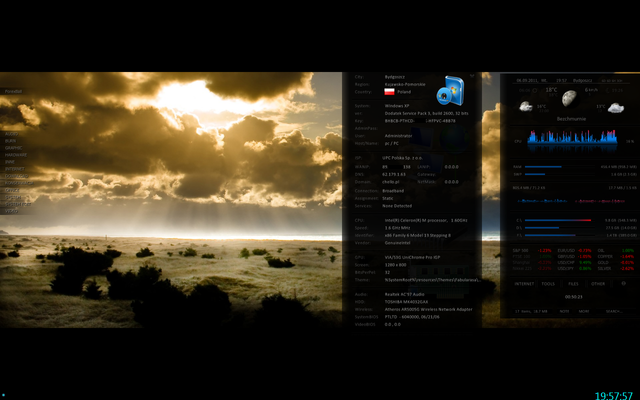Click the moon weather icon

point(569,98)
